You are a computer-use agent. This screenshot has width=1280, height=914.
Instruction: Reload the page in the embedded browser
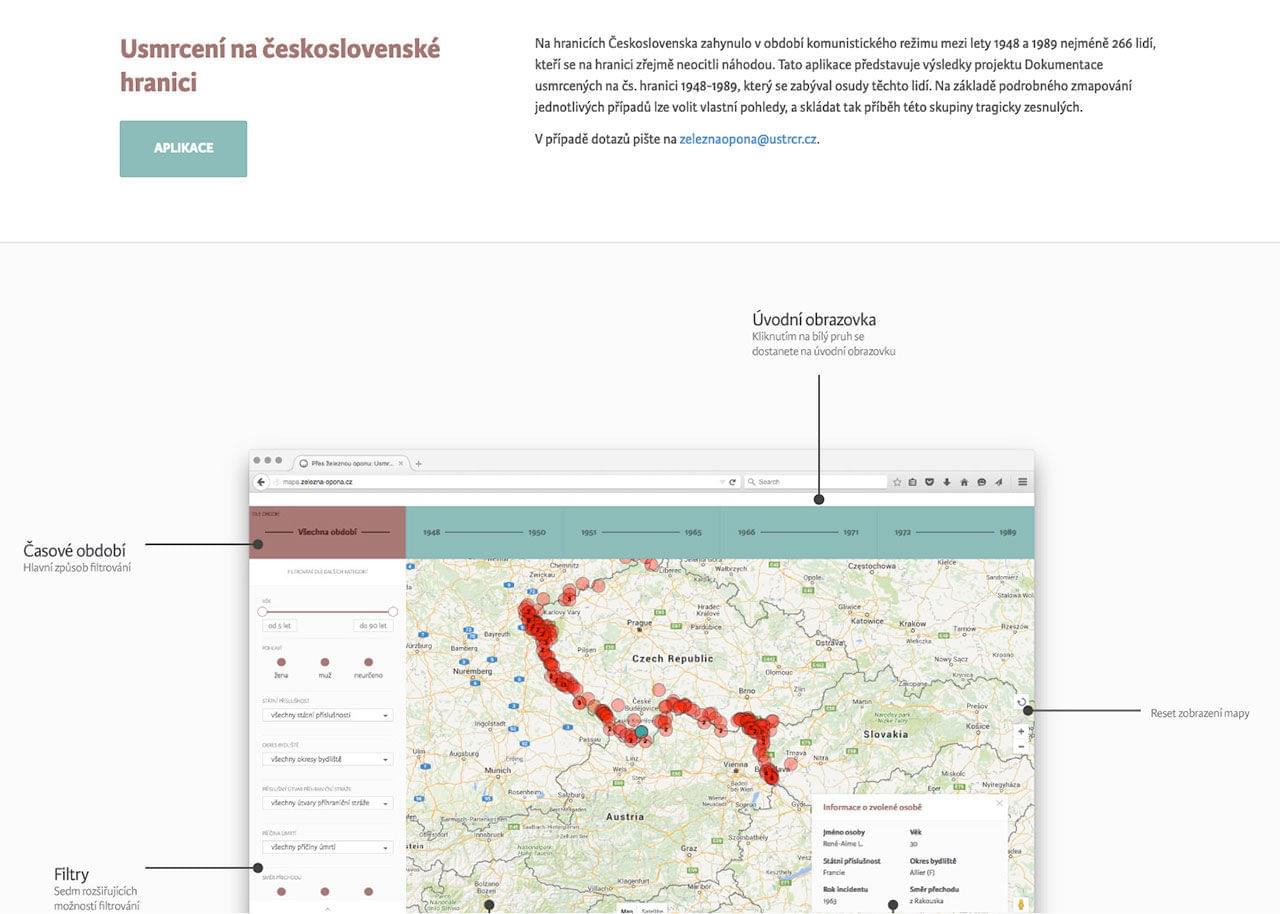pyautogui.click(x=732, y=482)
